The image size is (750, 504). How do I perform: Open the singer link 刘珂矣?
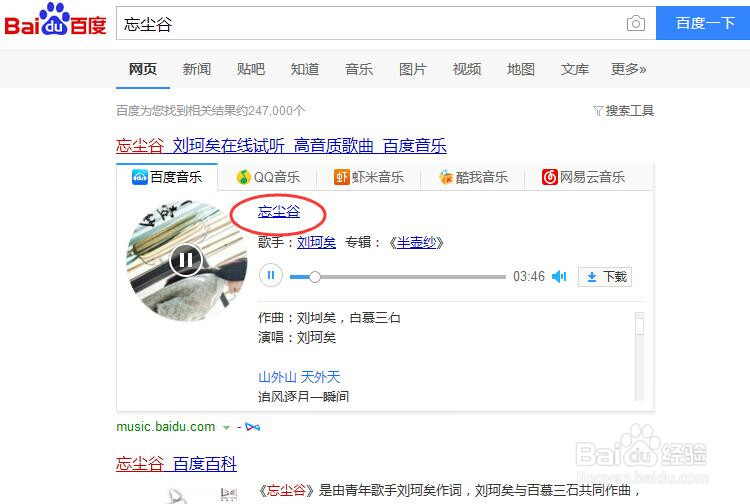(x=316, y=242)
